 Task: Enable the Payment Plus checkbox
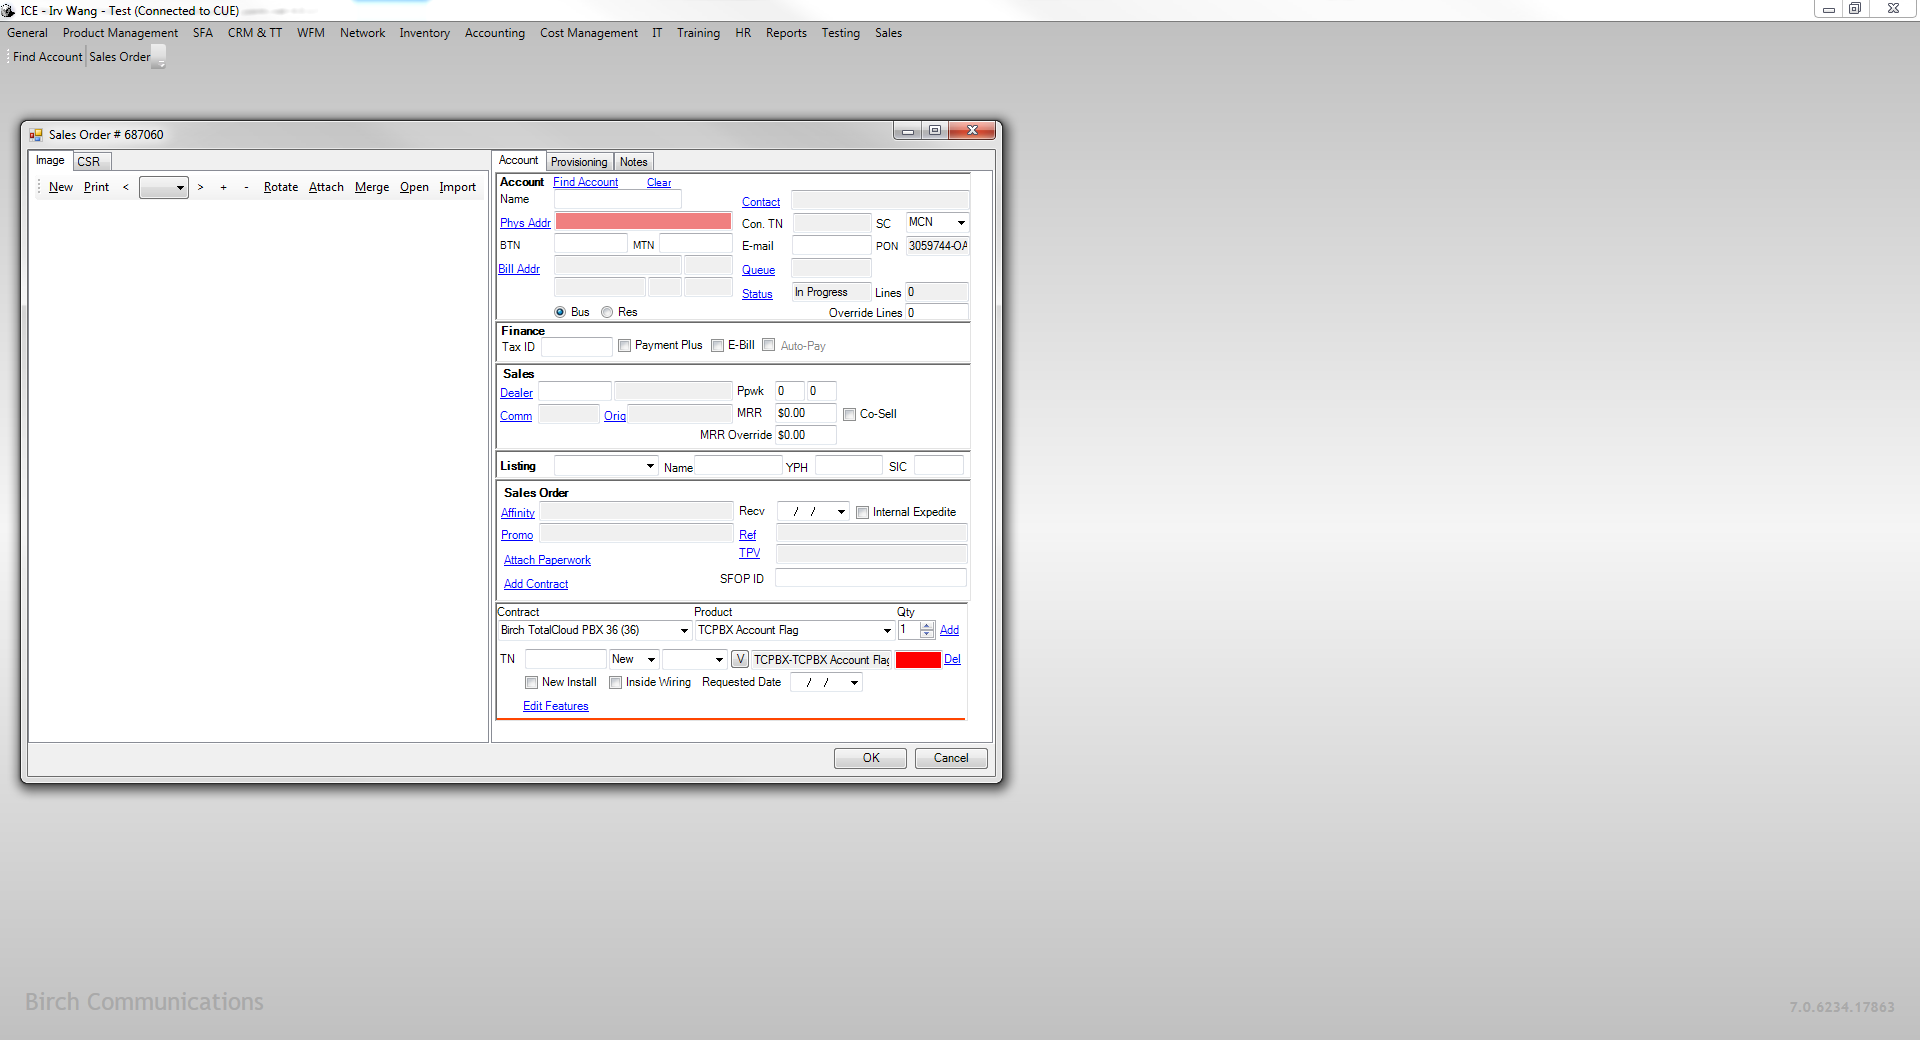coord(624,346)
